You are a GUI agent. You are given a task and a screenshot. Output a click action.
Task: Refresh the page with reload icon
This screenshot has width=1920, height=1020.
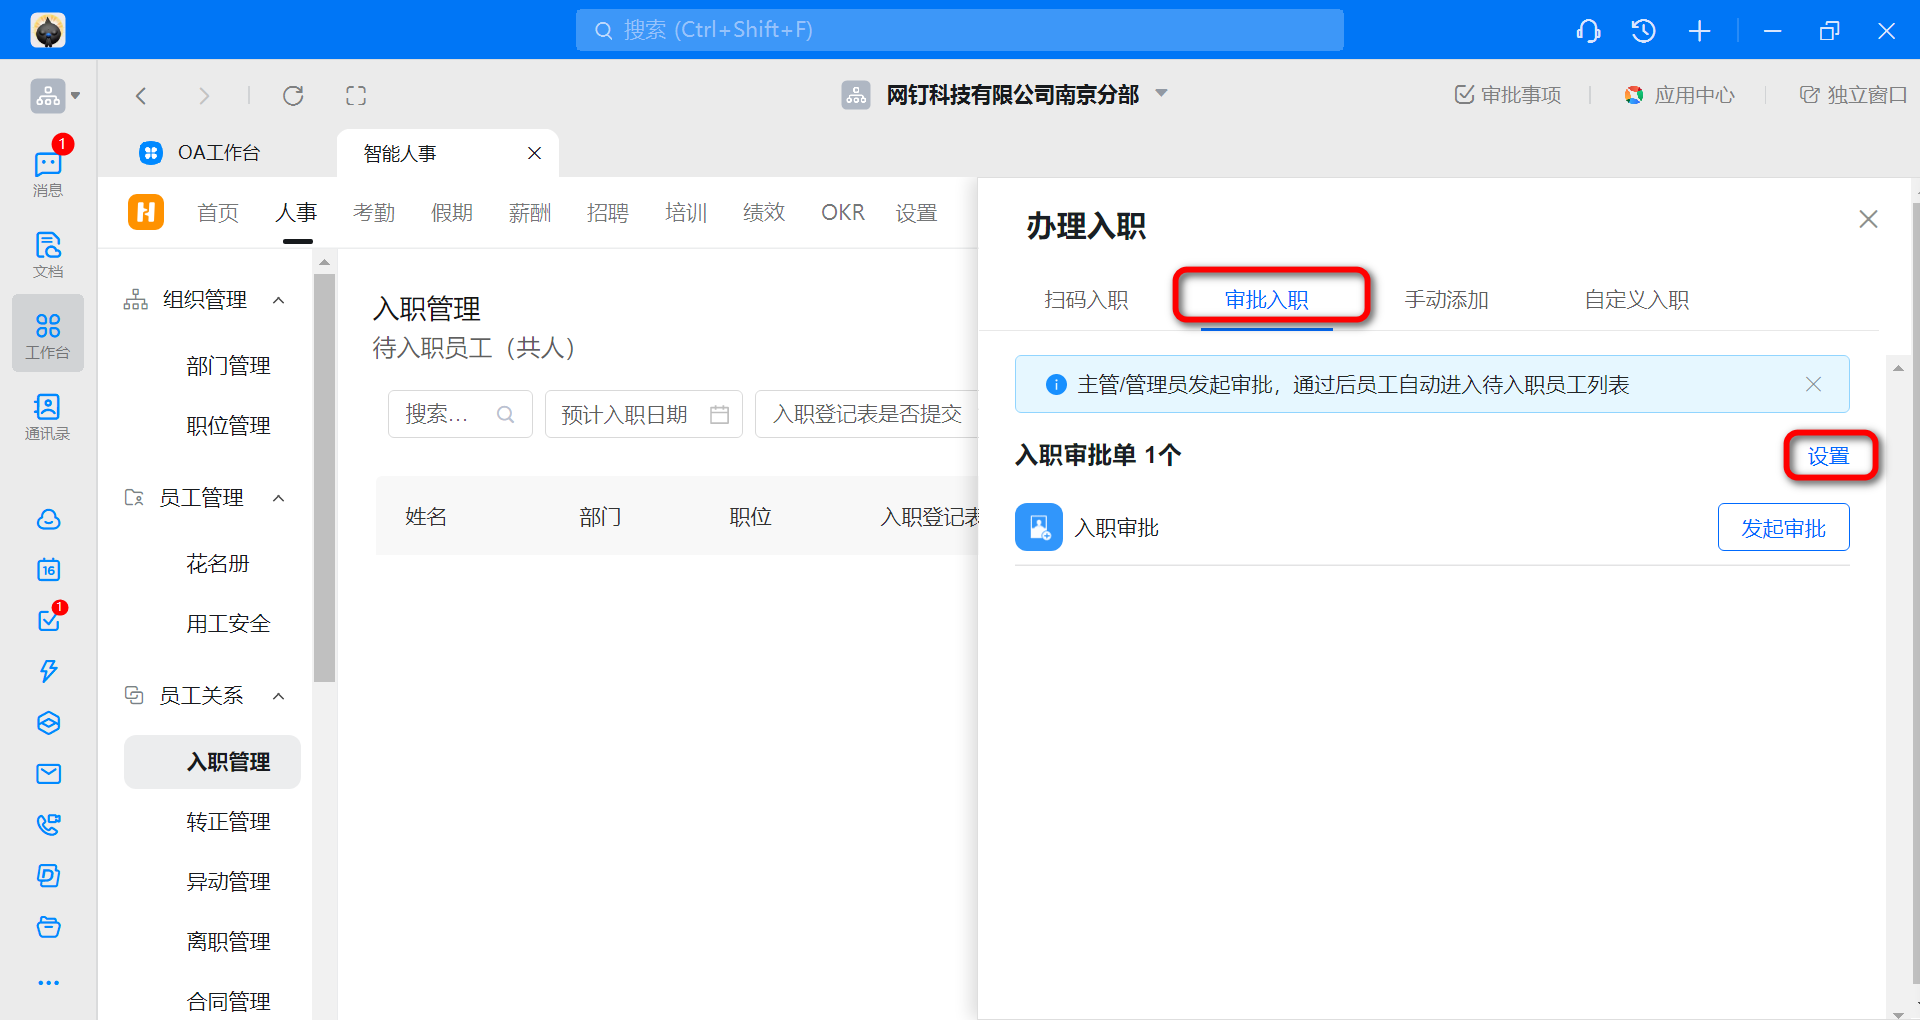click(x=293, y=96)
